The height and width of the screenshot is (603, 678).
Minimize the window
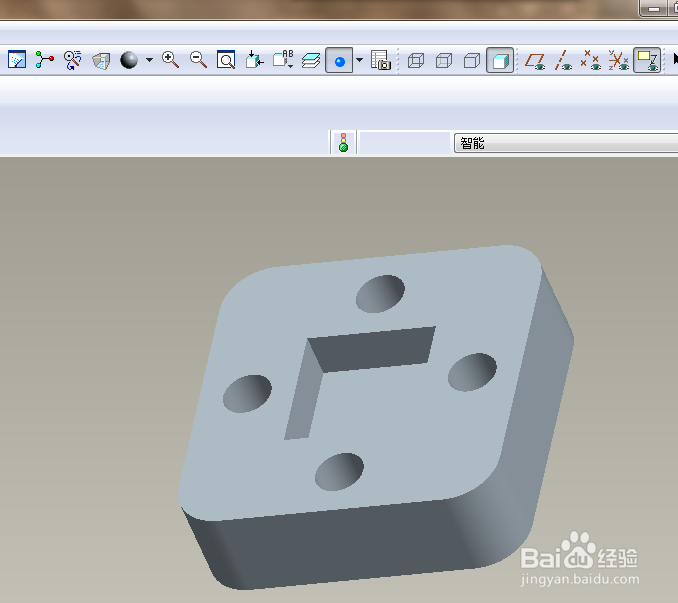point(654,9)
